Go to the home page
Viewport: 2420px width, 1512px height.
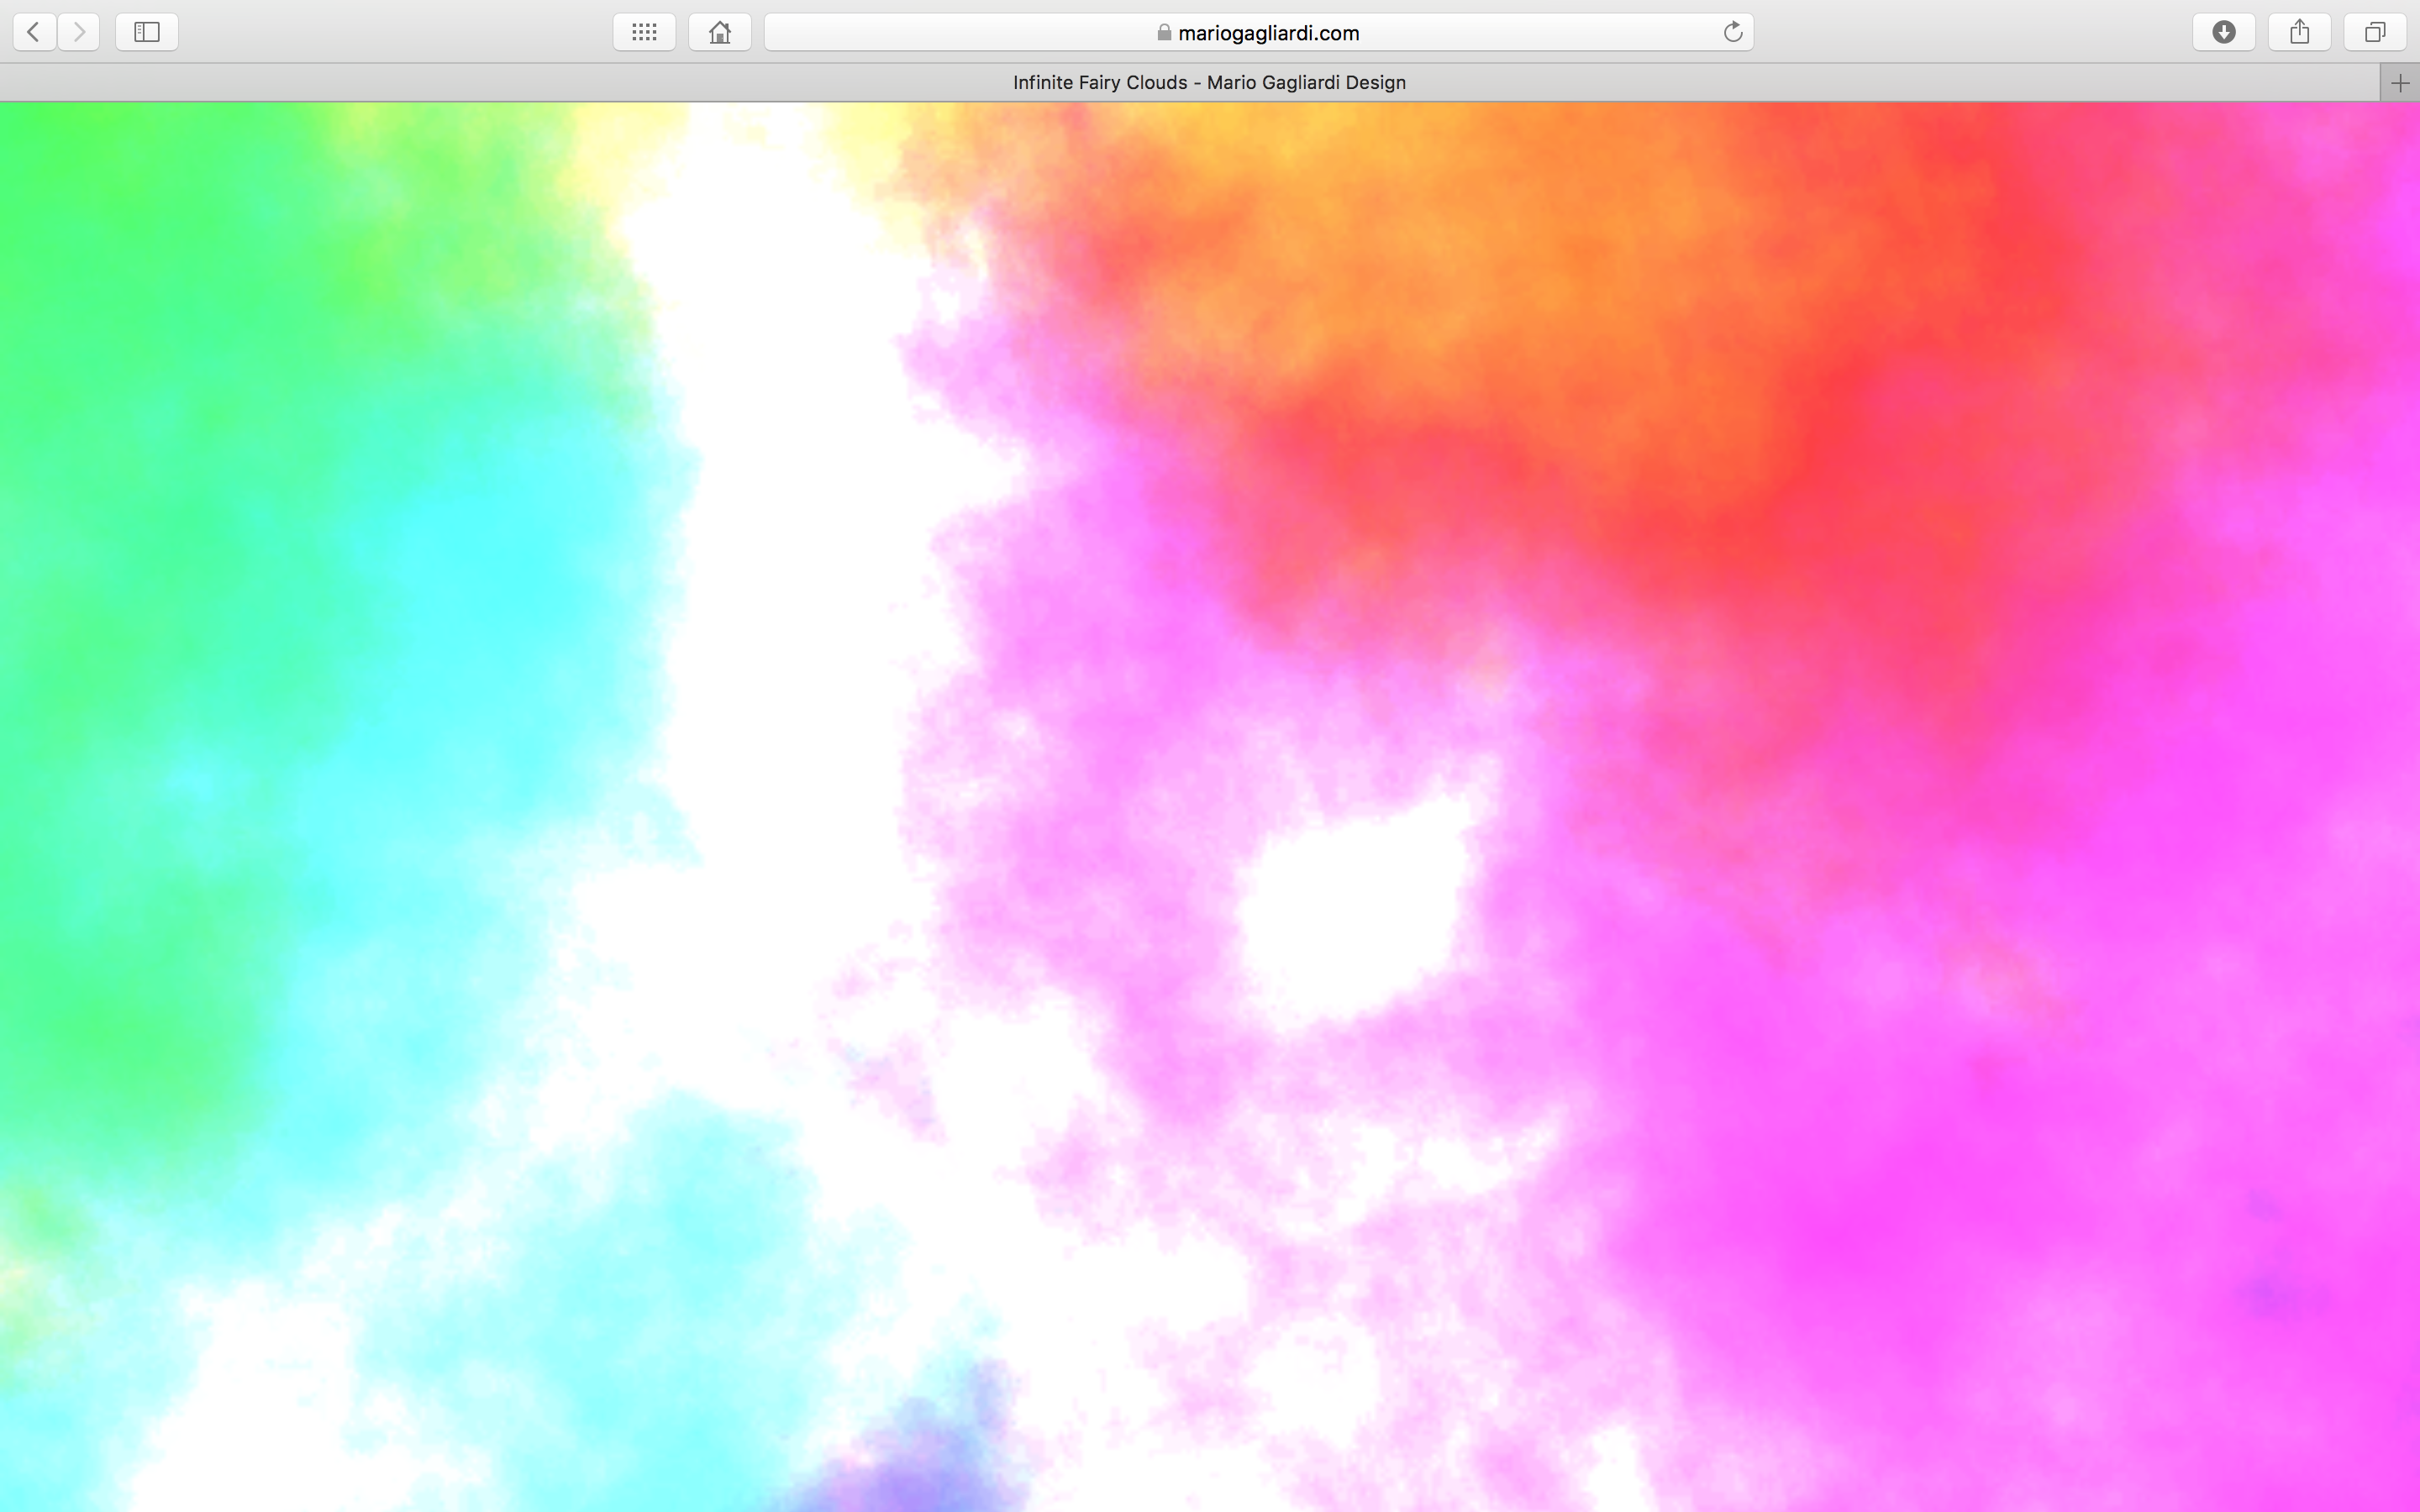coord(720,32)
